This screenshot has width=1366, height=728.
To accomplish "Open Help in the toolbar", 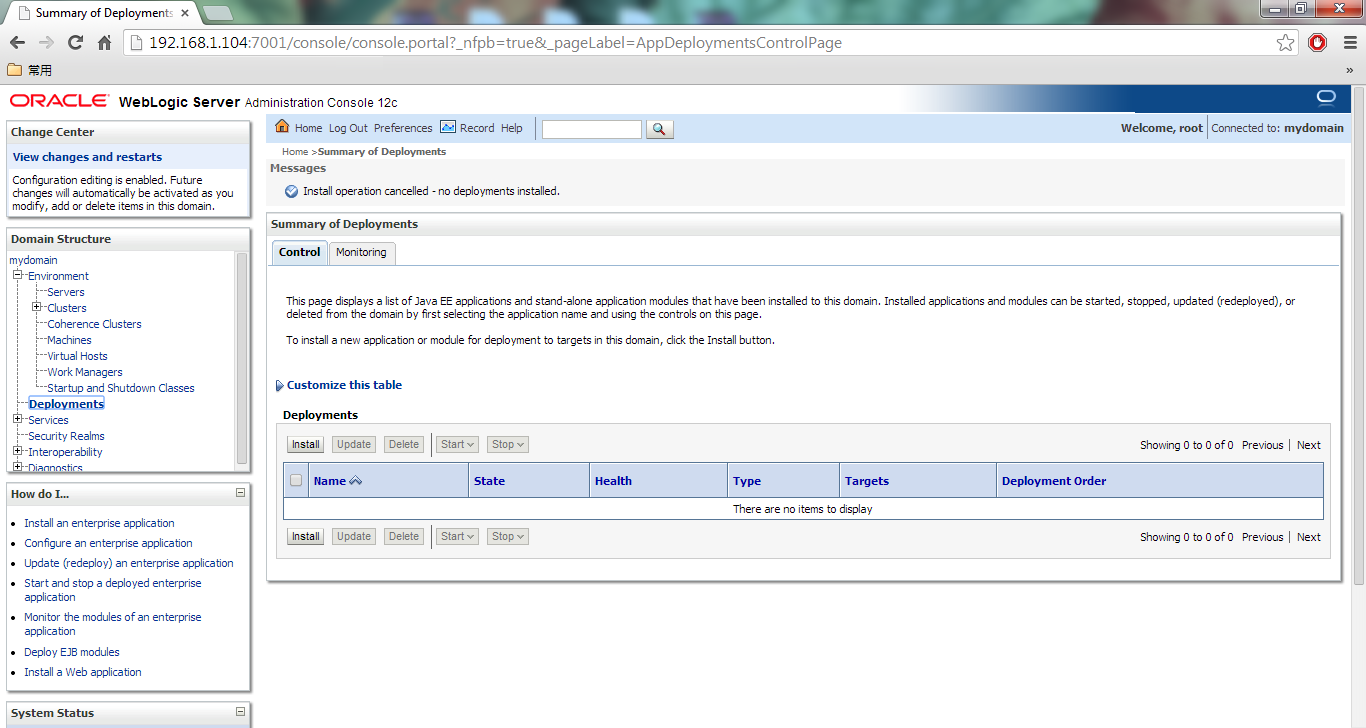I will coord(512,128).
